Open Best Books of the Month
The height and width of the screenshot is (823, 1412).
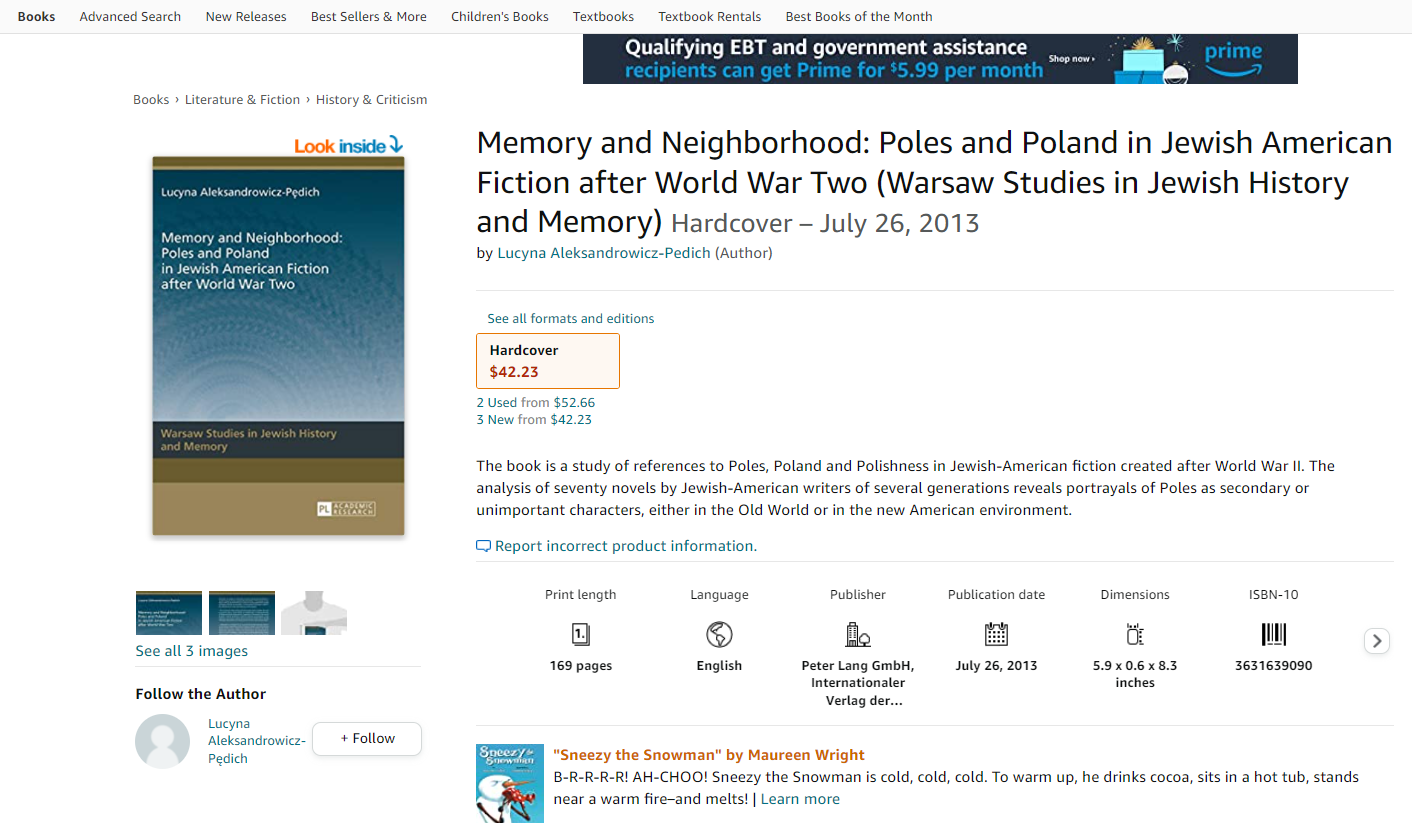pos(859,16)
